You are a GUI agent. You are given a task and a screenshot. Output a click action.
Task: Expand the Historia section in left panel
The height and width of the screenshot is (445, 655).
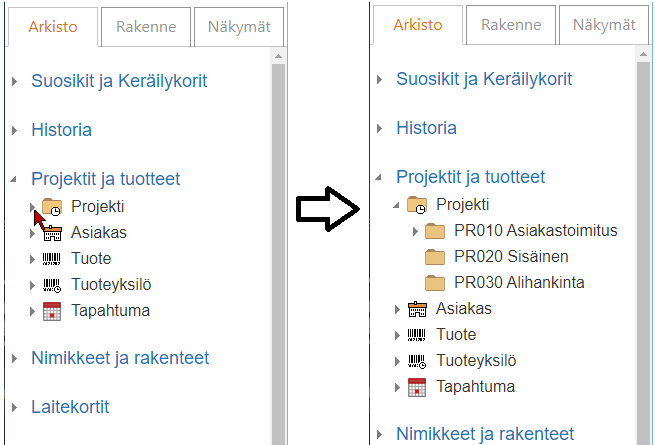(x=14, y=130)
